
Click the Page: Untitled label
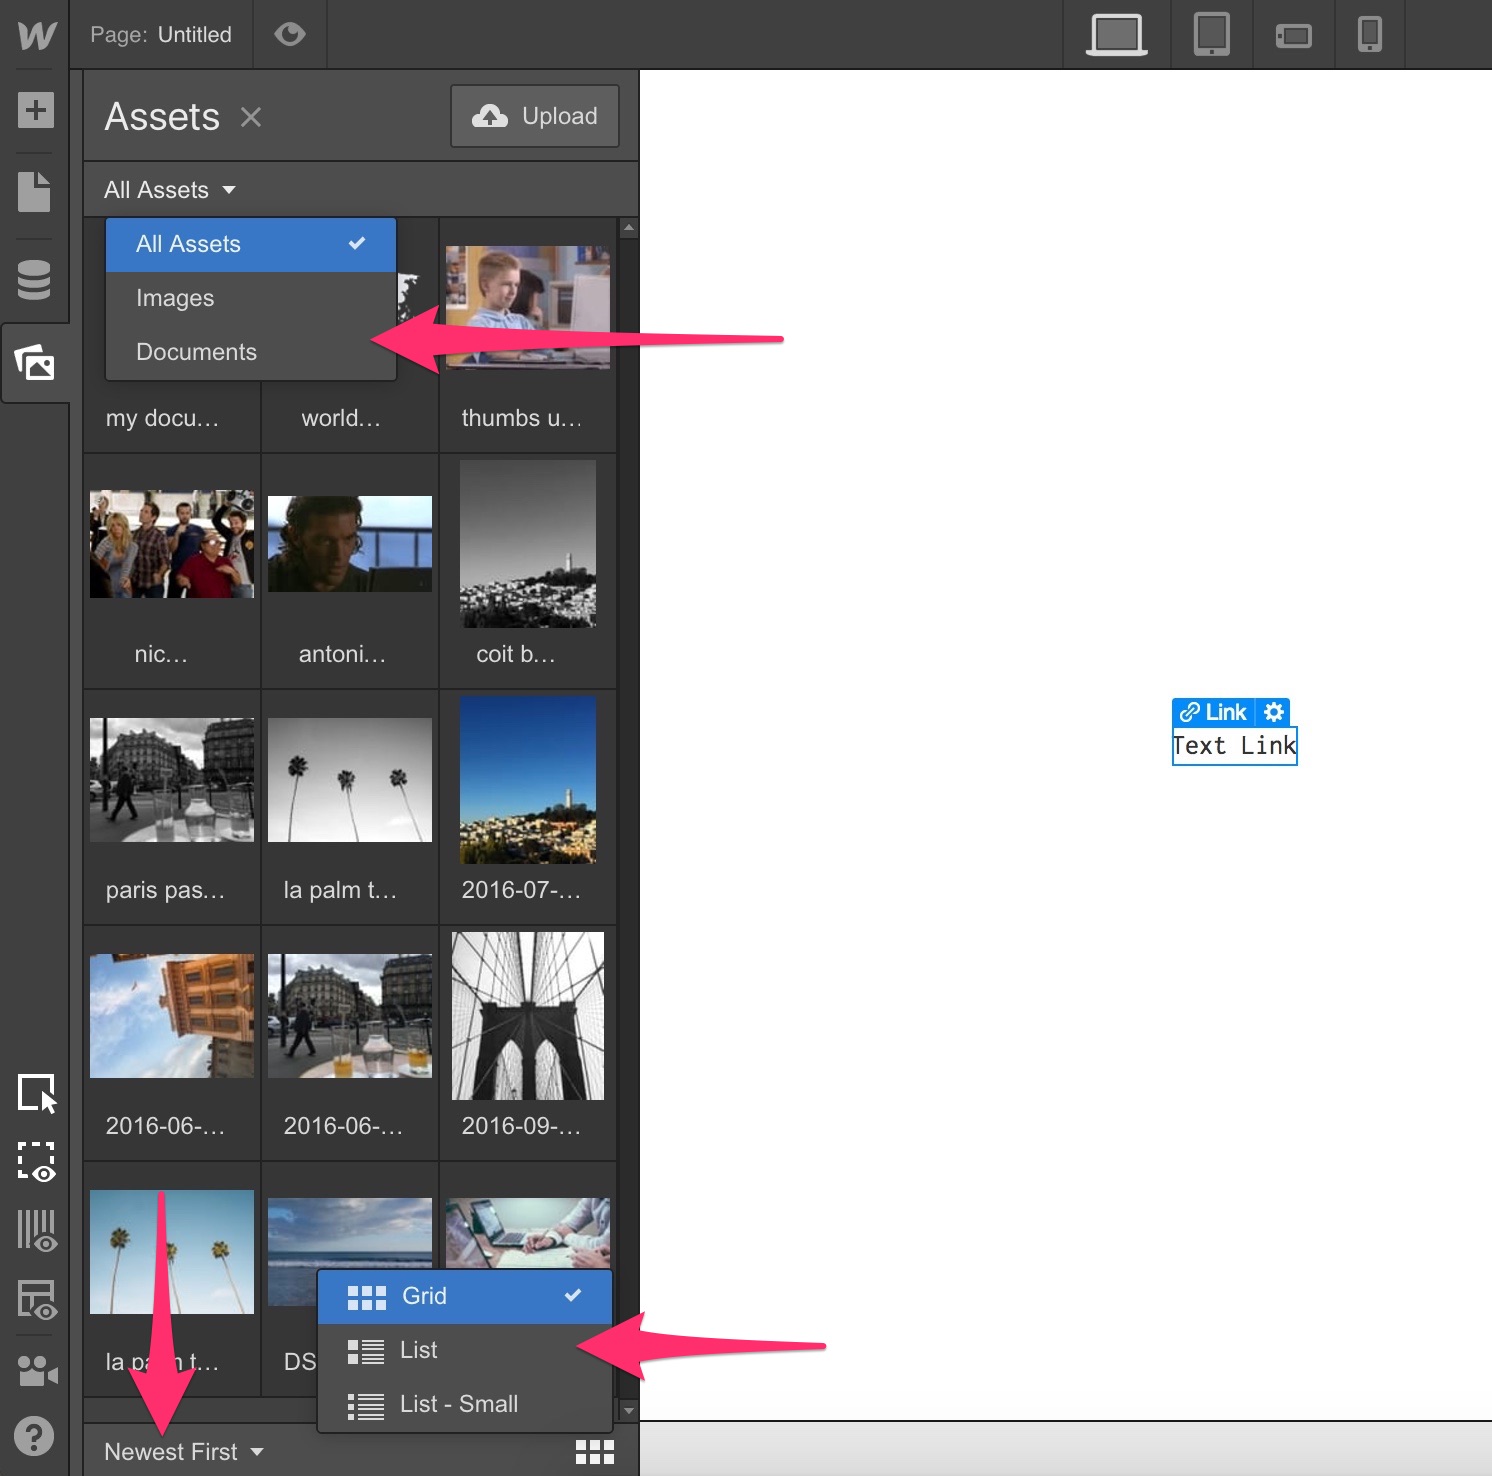click(x=161, y=35)
